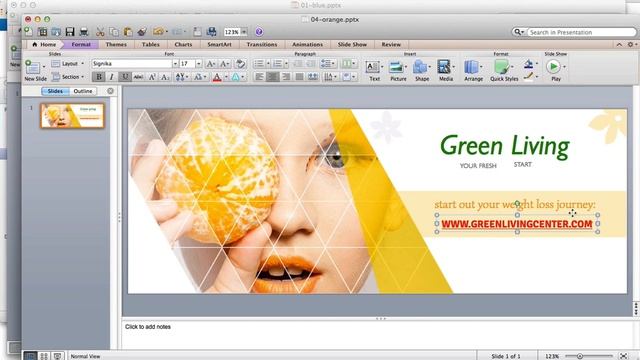Open the Review ribbon tab
Screen dimensions: 640x360
coord(391,44)
